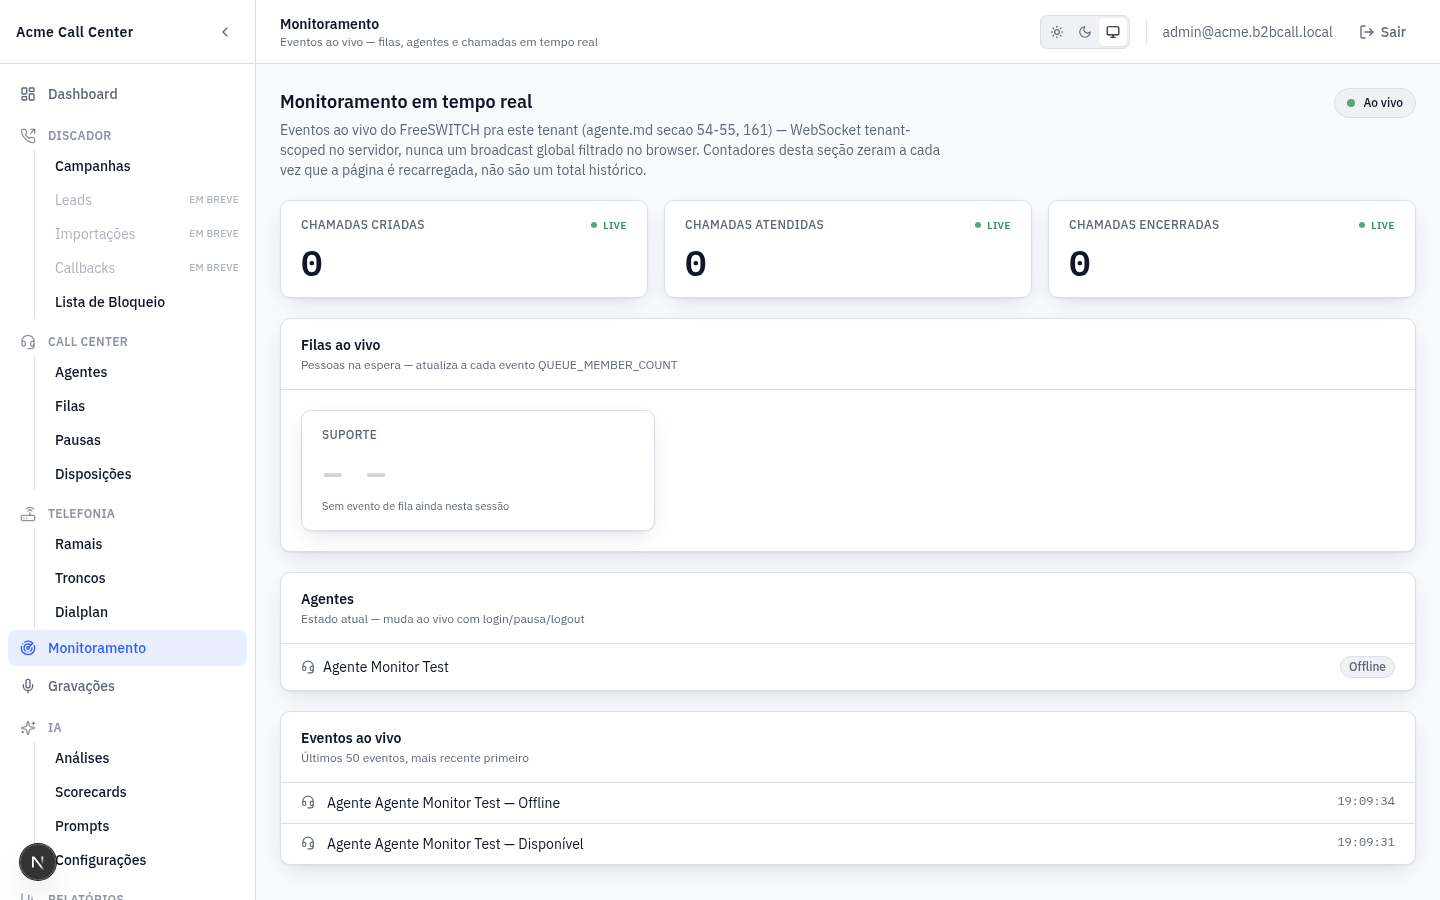Select the Suporte queue card
Screen dimensions: 1440x900
point(478,470)
